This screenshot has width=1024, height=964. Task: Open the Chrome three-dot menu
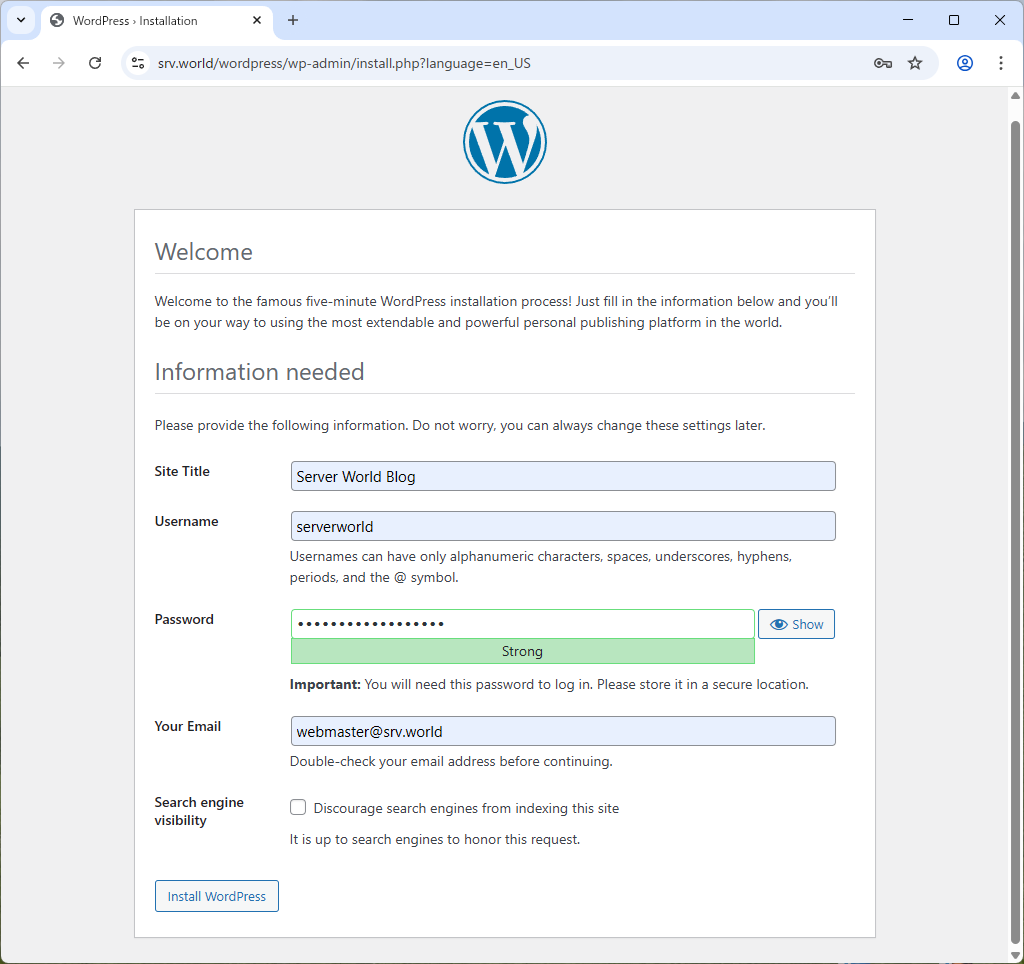(x=1001, y=62)
